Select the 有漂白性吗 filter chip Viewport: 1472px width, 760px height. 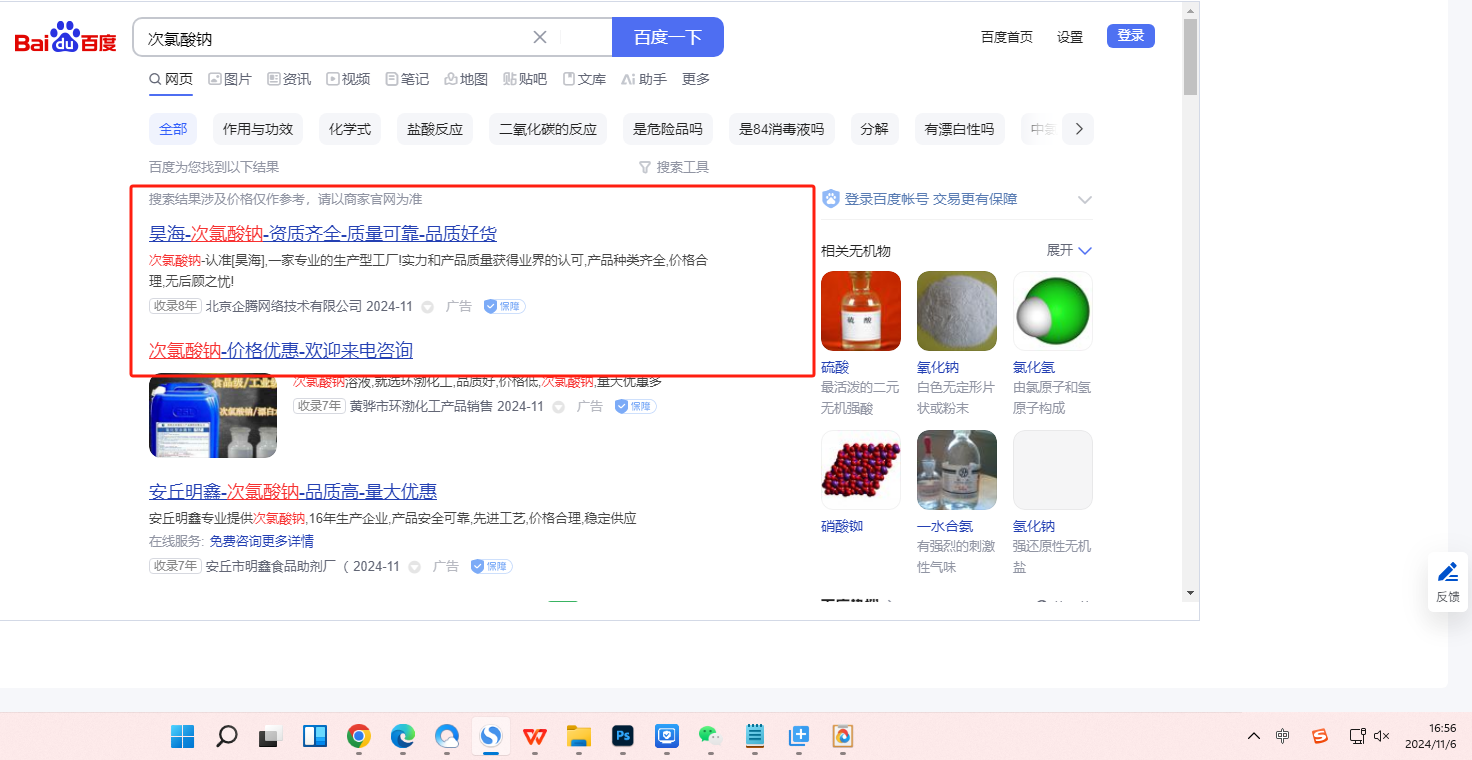960,129
